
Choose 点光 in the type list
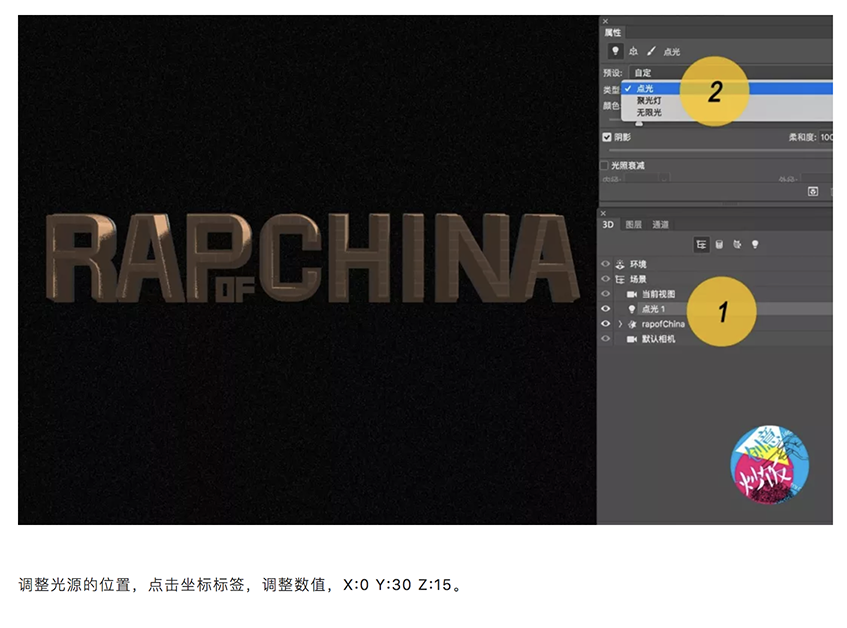click(727, 88)
